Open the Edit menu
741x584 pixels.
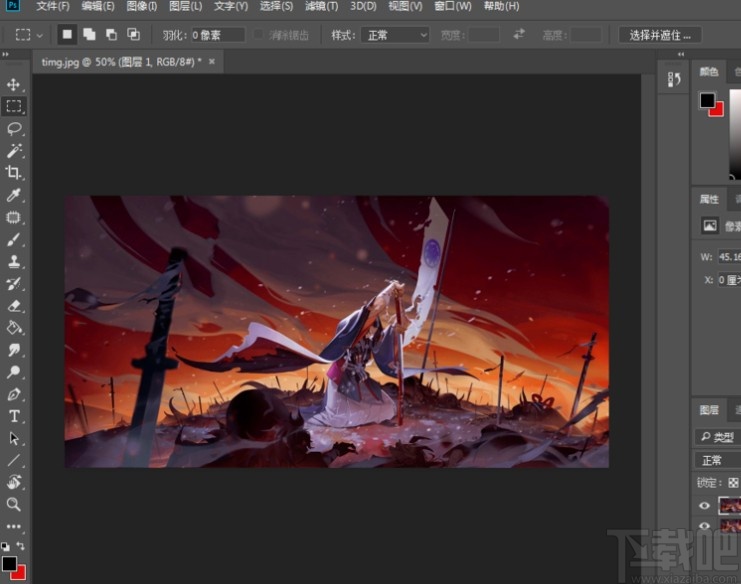(x=98, y=7)
